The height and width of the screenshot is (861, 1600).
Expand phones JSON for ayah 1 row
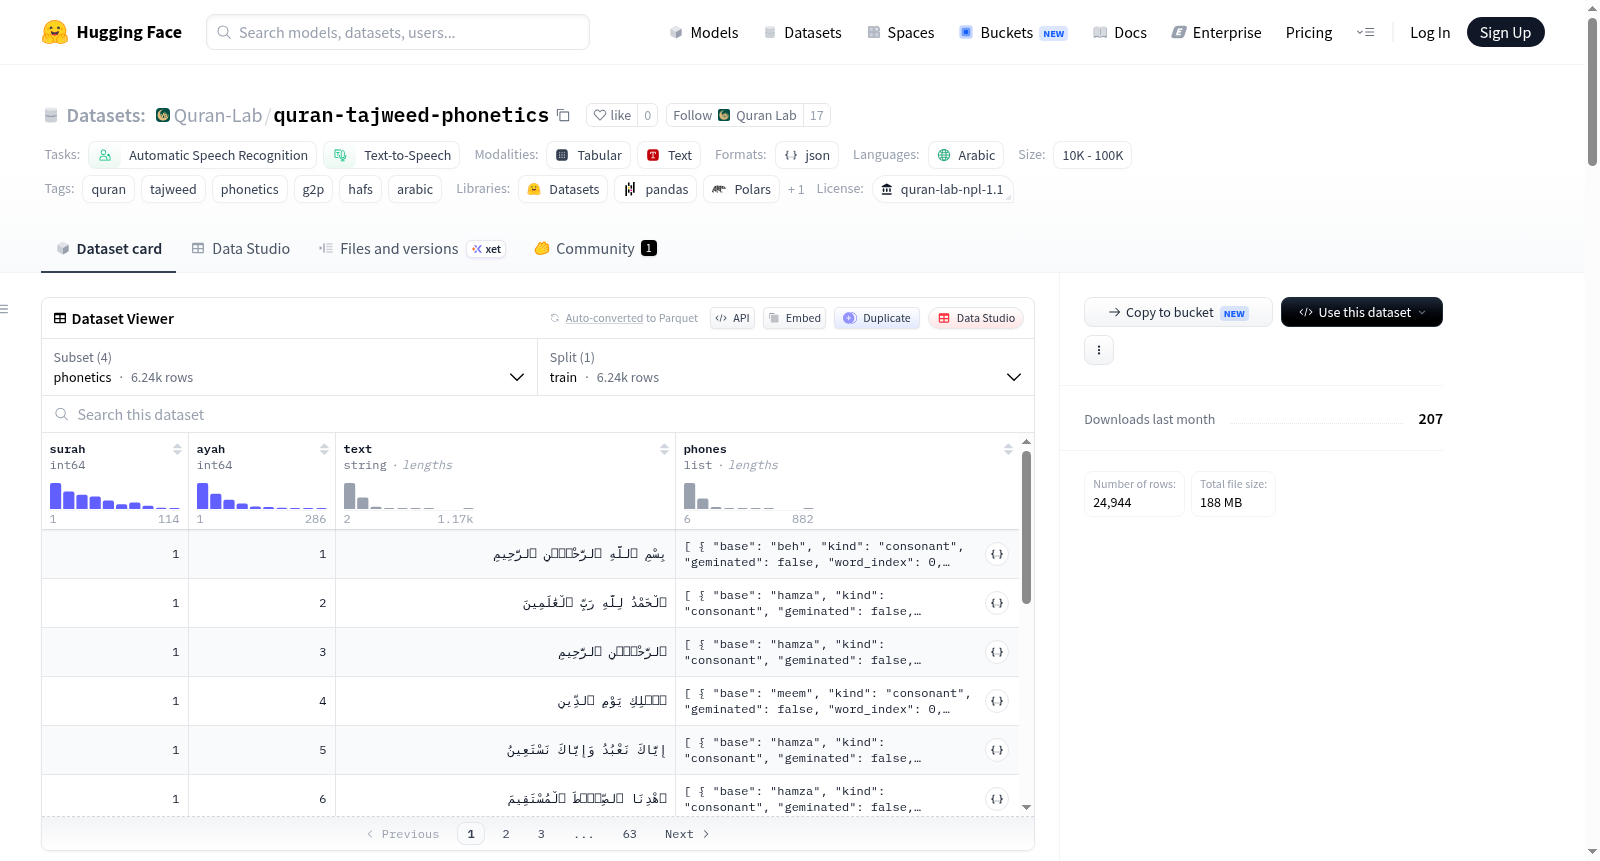coord(997,554)
